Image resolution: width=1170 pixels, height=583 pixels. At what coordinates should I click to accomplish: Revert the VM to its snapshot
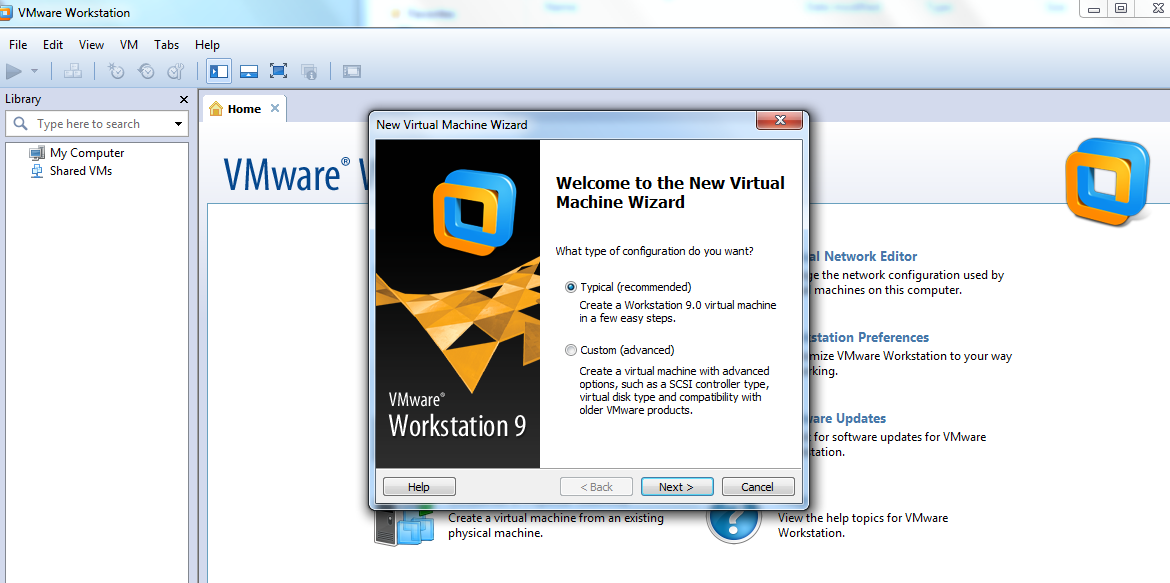point(146,71)
